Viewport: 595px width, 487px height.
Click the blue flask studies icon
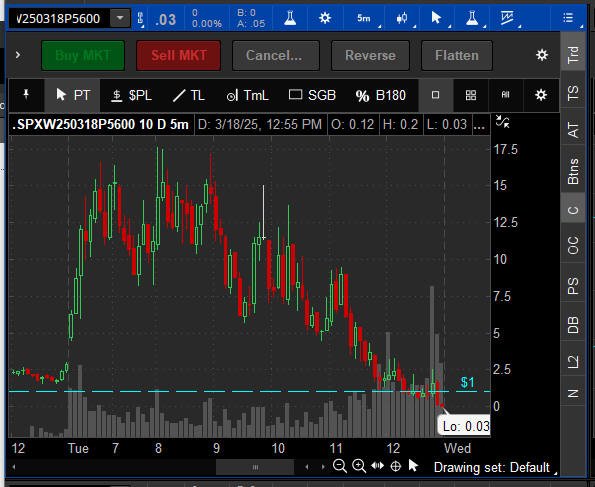(290, 18)
